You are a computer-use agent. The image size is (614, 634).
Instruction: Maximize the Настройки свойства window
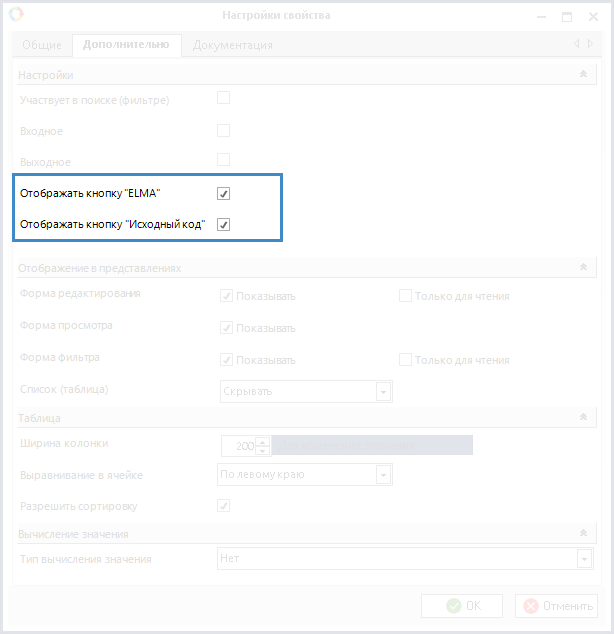point(567,17)
